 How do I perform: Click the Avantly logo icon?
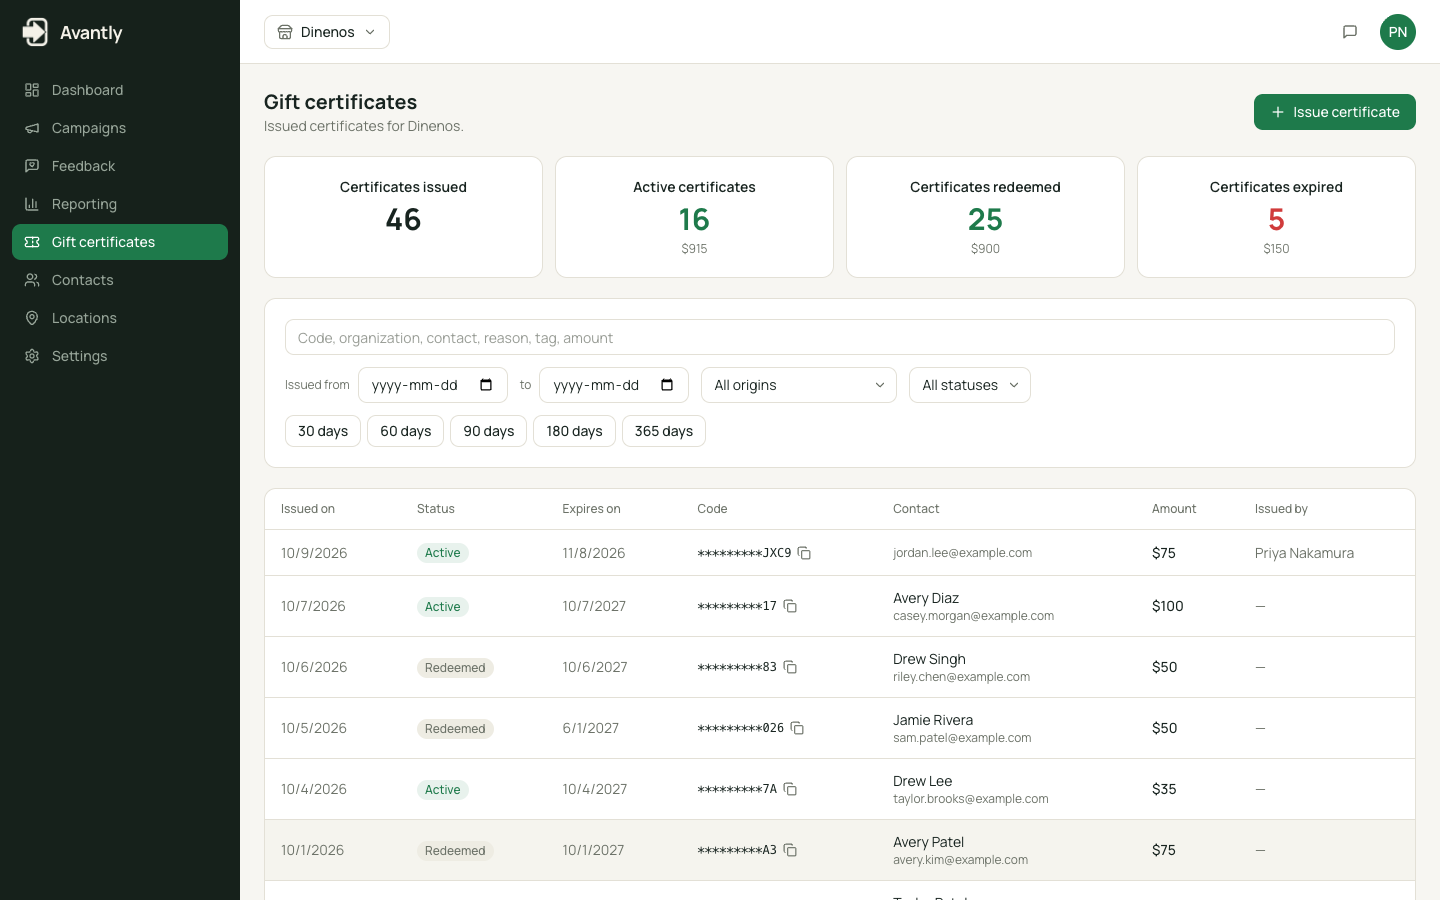(x=35, y=32)
